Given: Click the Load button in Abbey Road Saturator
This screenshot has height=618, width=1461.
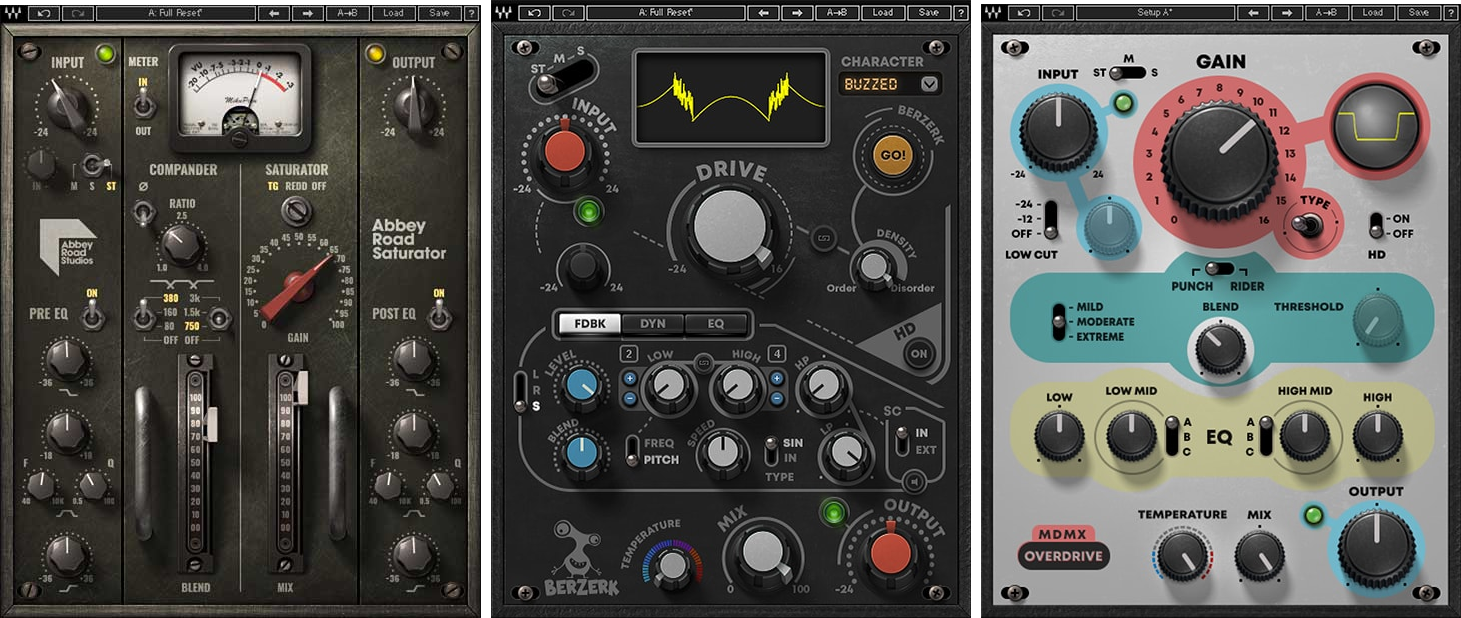Looking at the screenshot, I should (392, 13).
